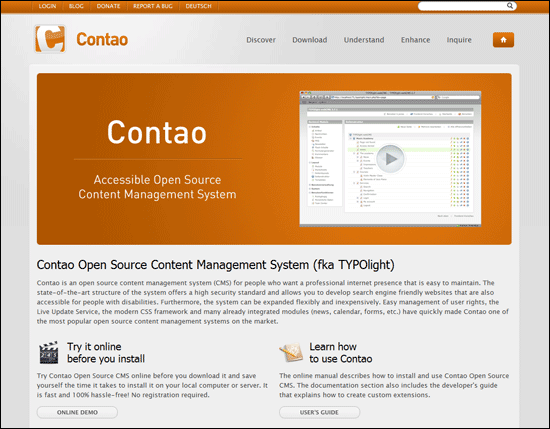Click the Contao logo icon
This screenshot has height=429, width=550.
pyautogui.click(x=50, y=39)
